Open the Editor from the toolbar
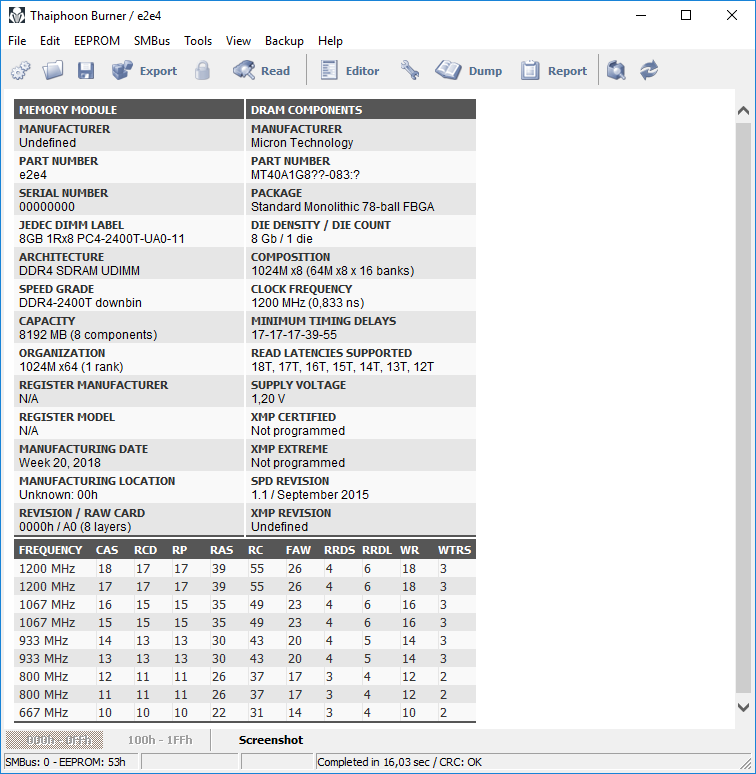The image size is (756, 774). tap(349, 71)
